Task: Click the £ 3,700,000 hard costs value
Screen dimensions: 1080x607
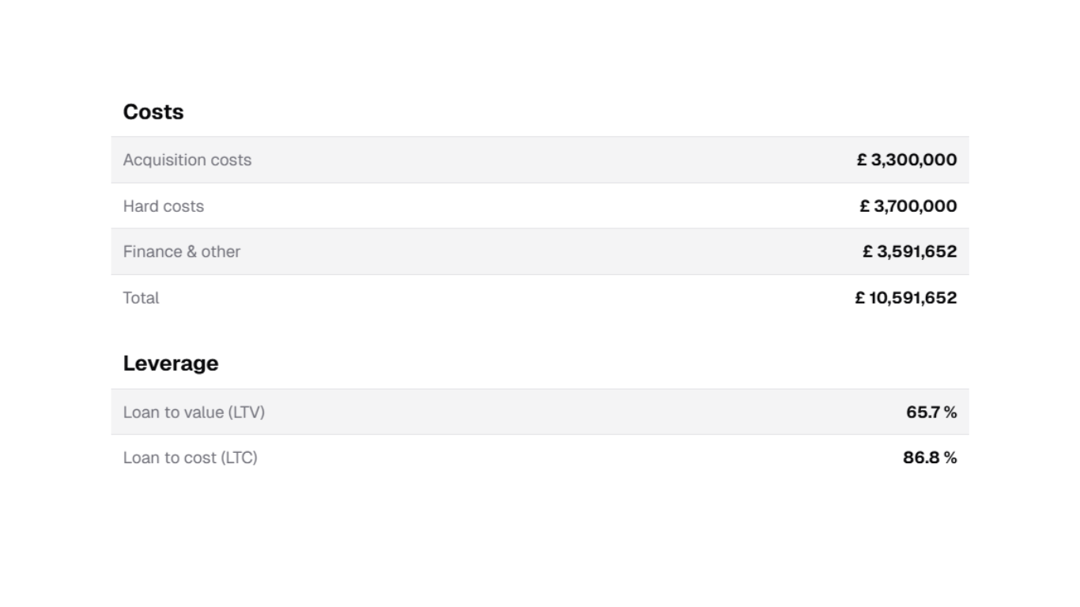Action: click(x=908, y=206)
